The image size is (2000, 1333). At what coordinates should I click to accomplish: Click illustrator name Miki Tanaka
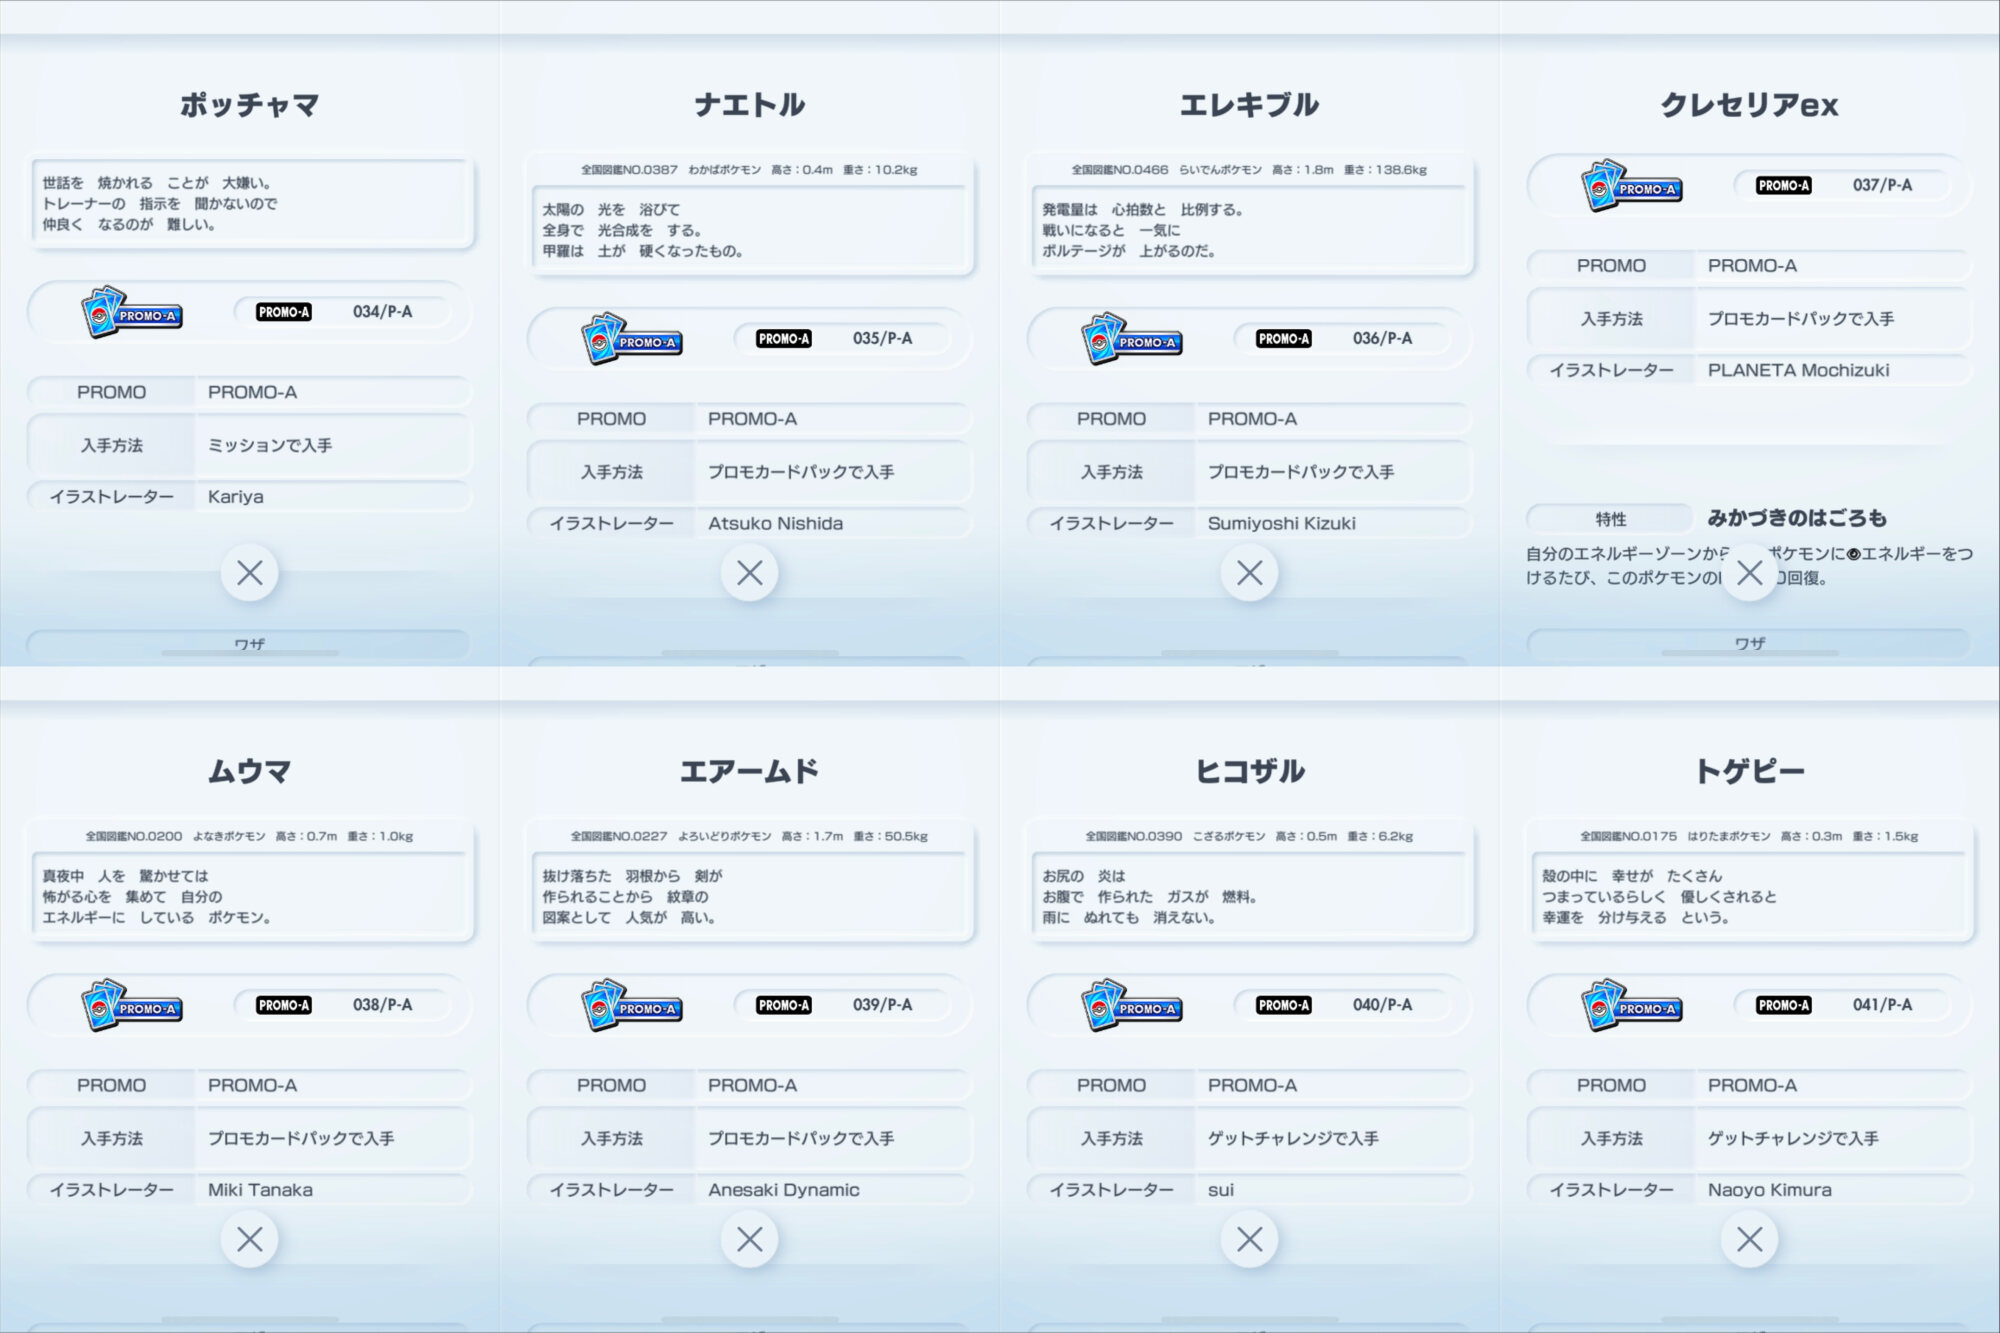[260, 1190]
